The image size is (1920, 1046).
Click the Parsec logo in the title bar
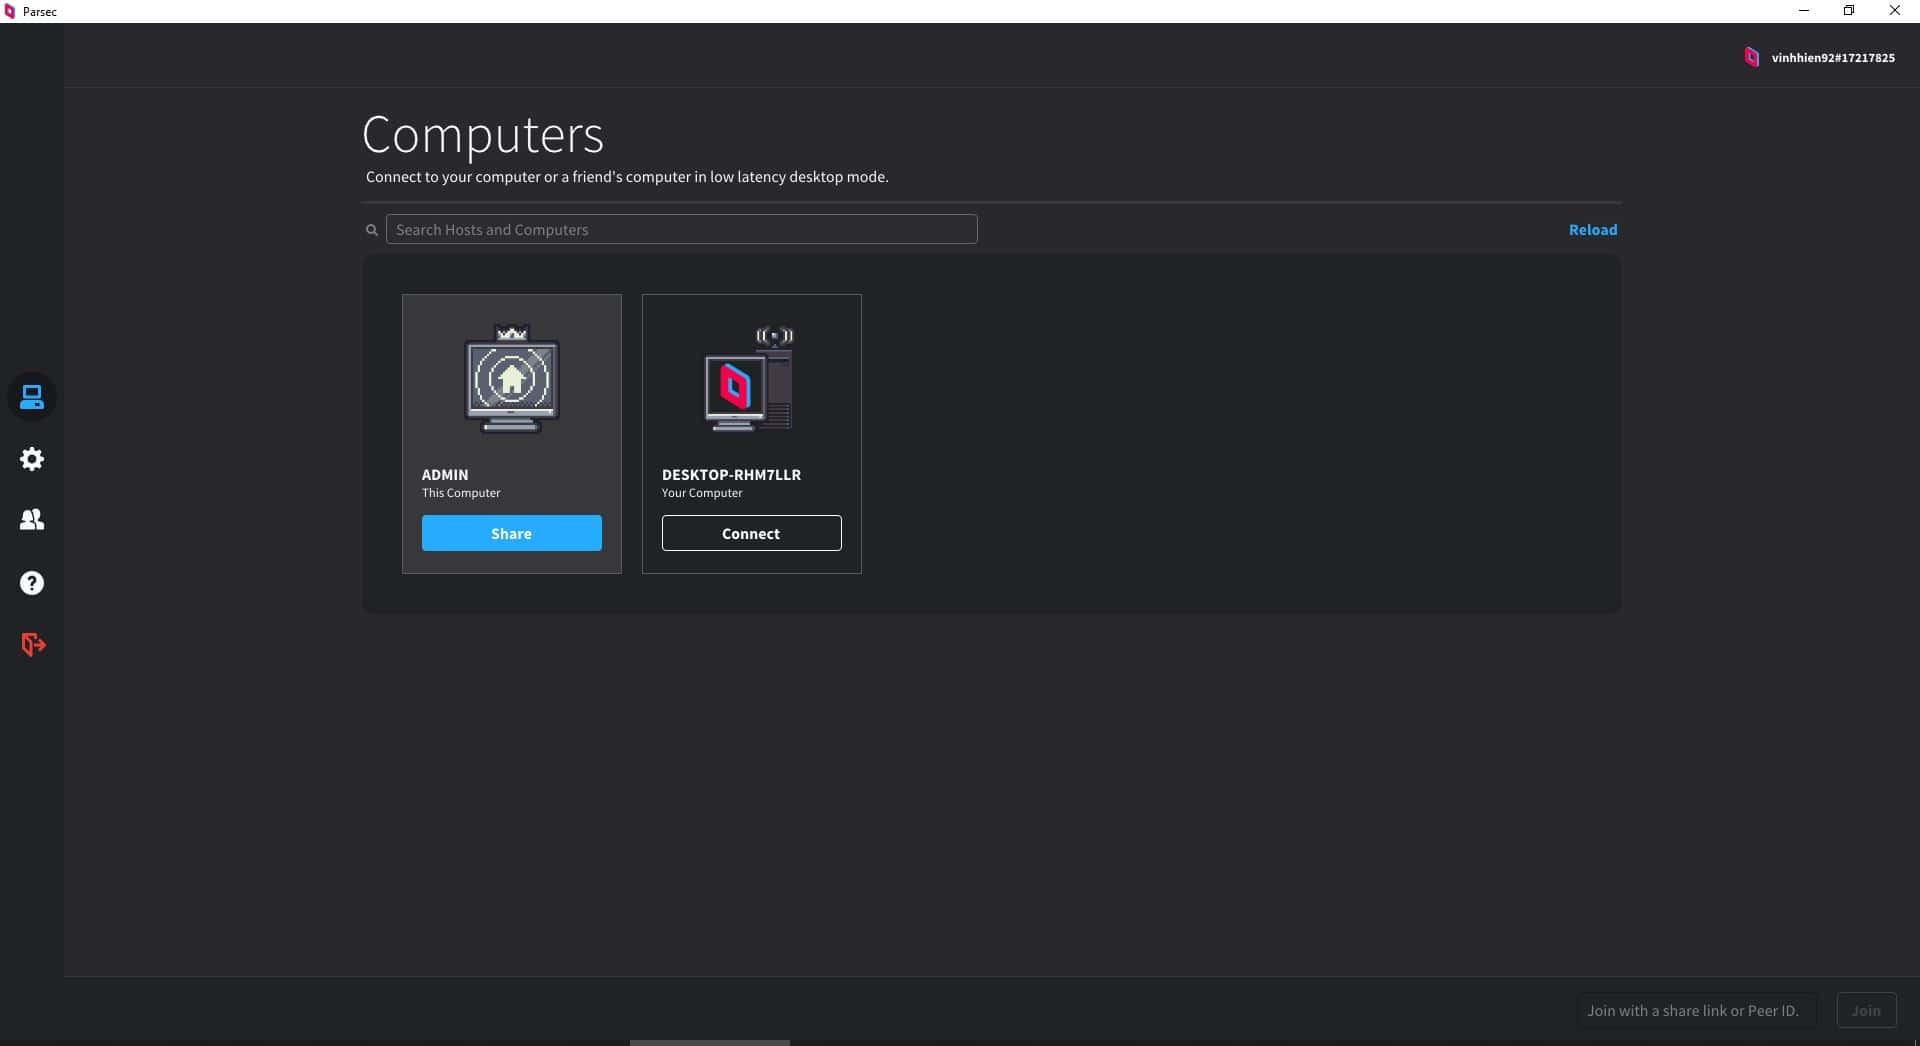[x=10, y=11]
